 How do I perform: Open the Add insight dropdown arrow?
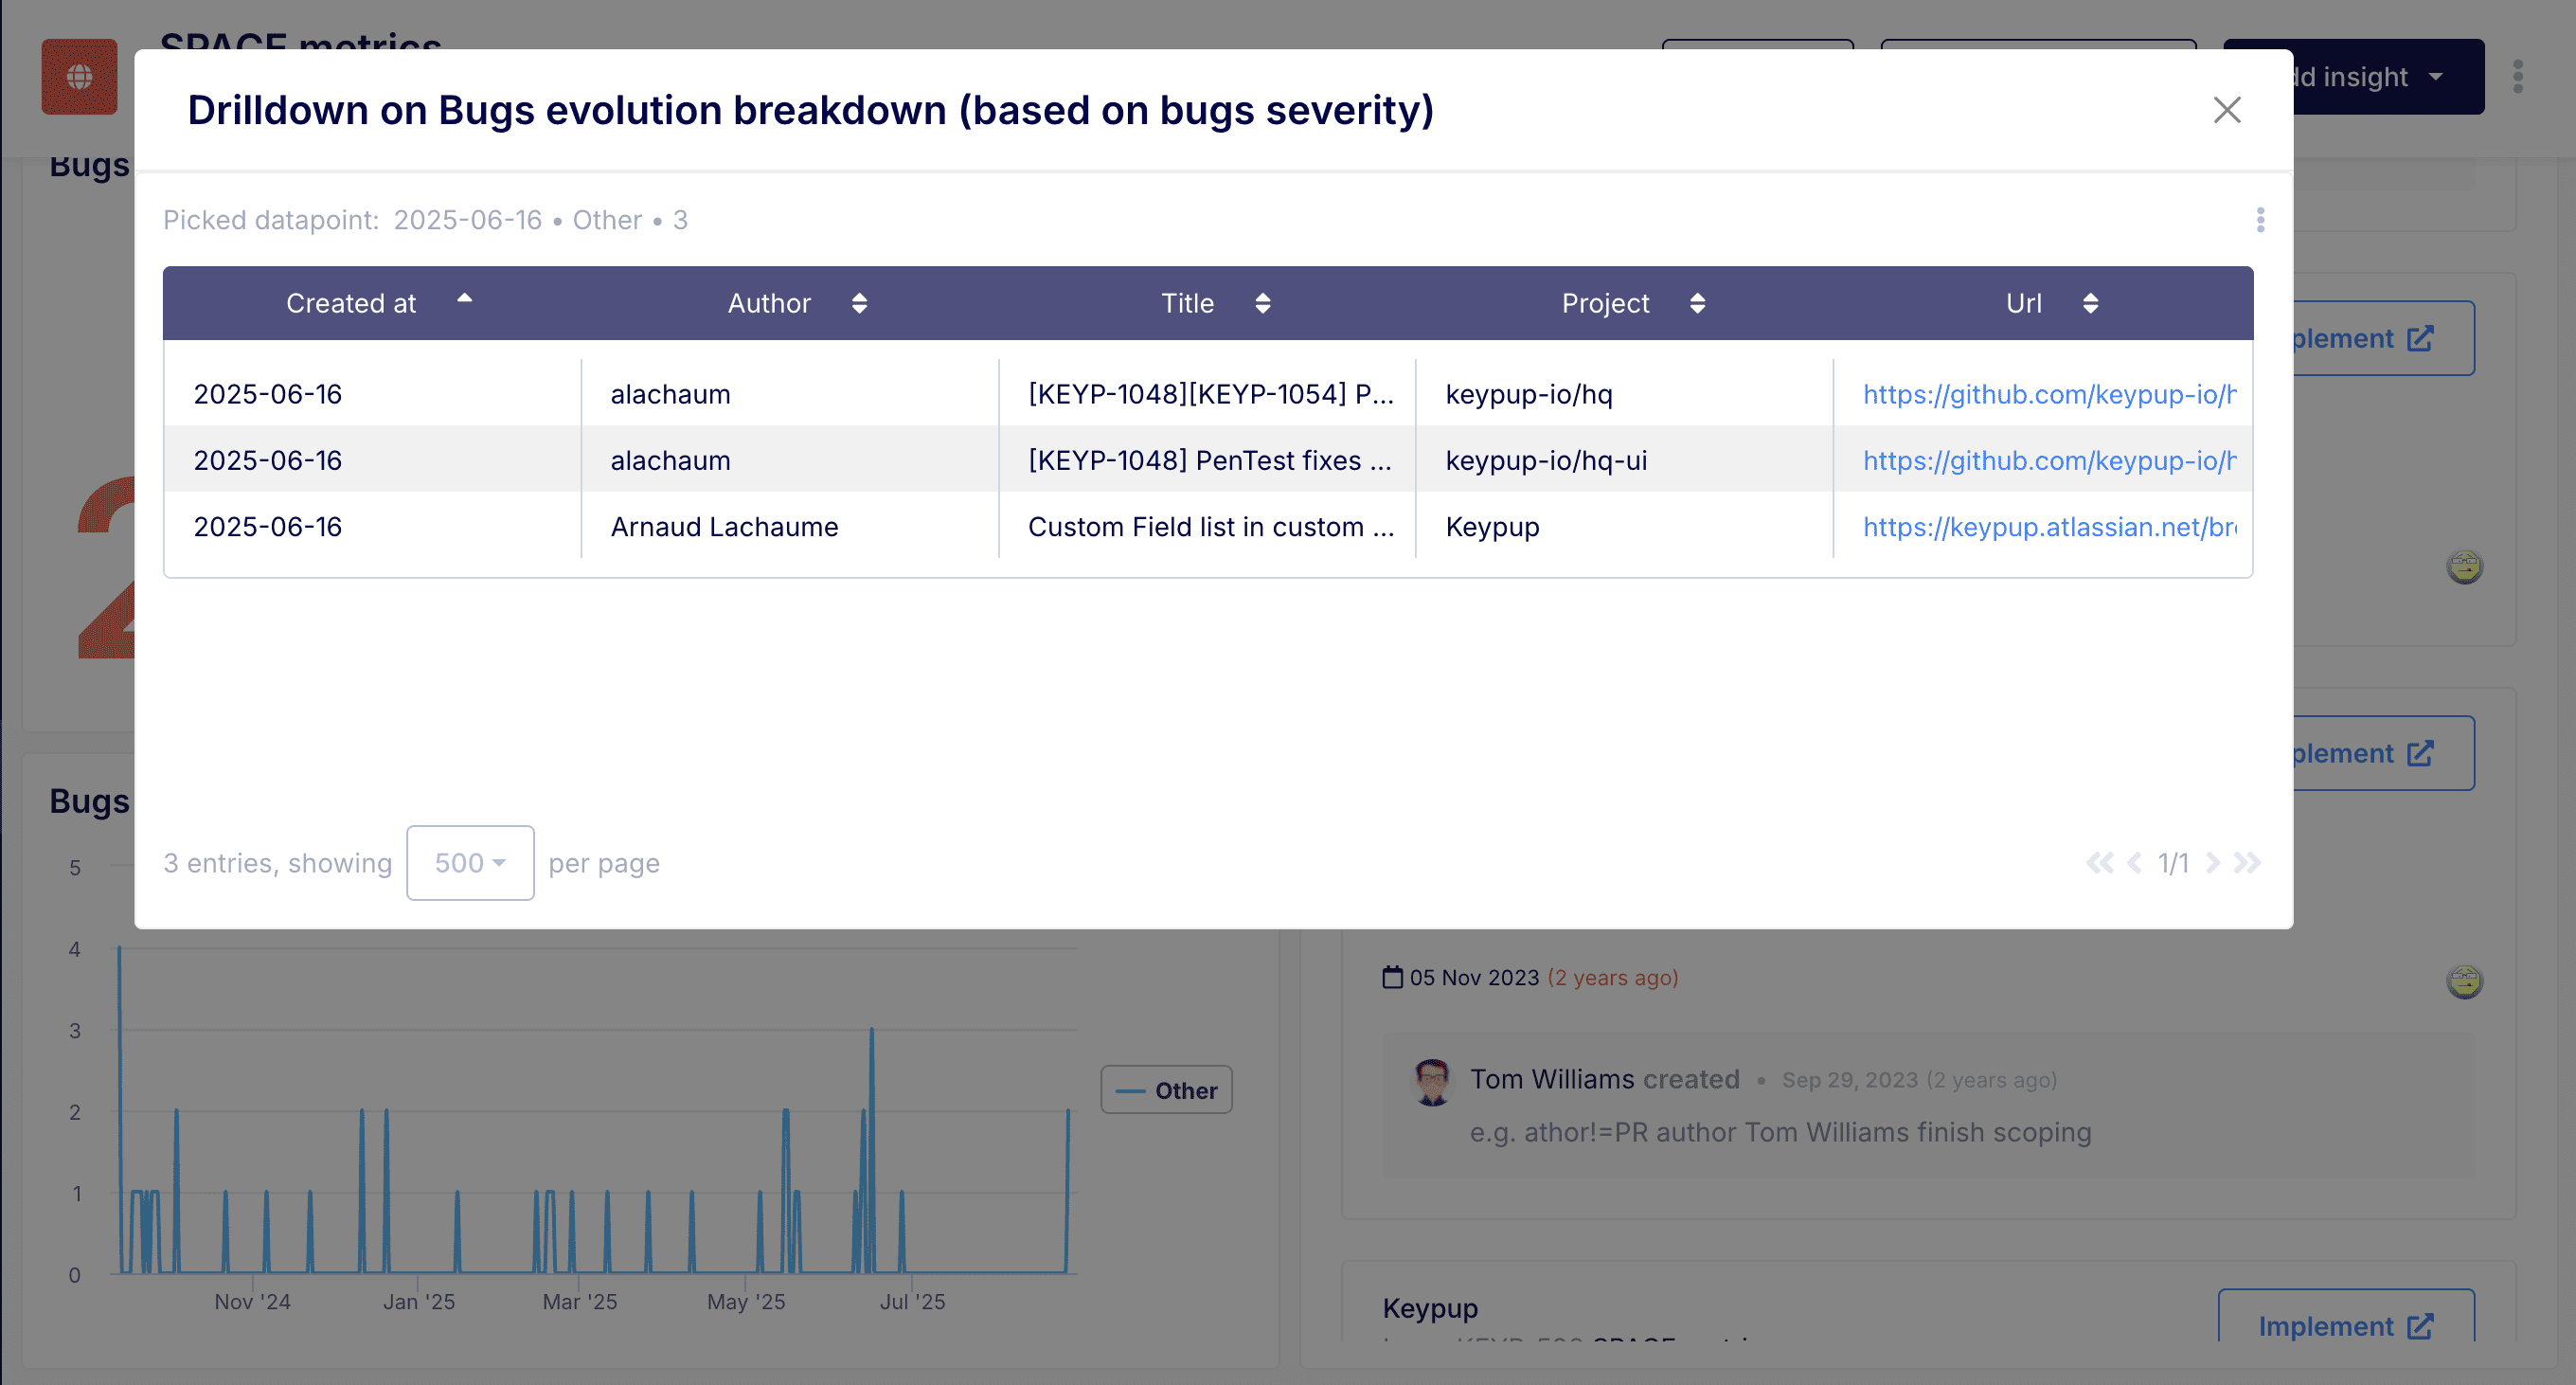click(x=2435, y=76)
